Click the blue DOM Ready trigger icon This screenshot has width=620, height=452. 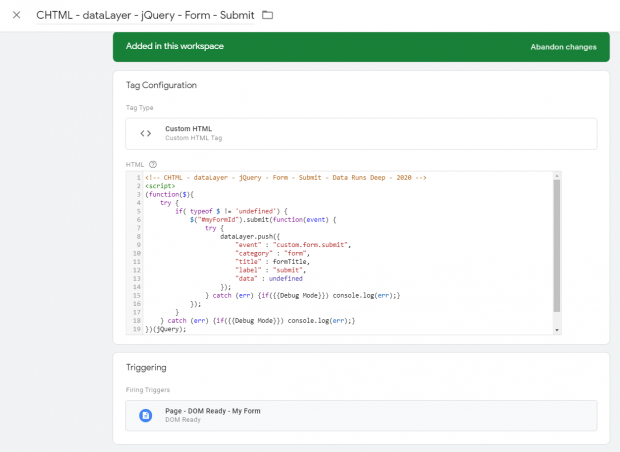(145, 415)
